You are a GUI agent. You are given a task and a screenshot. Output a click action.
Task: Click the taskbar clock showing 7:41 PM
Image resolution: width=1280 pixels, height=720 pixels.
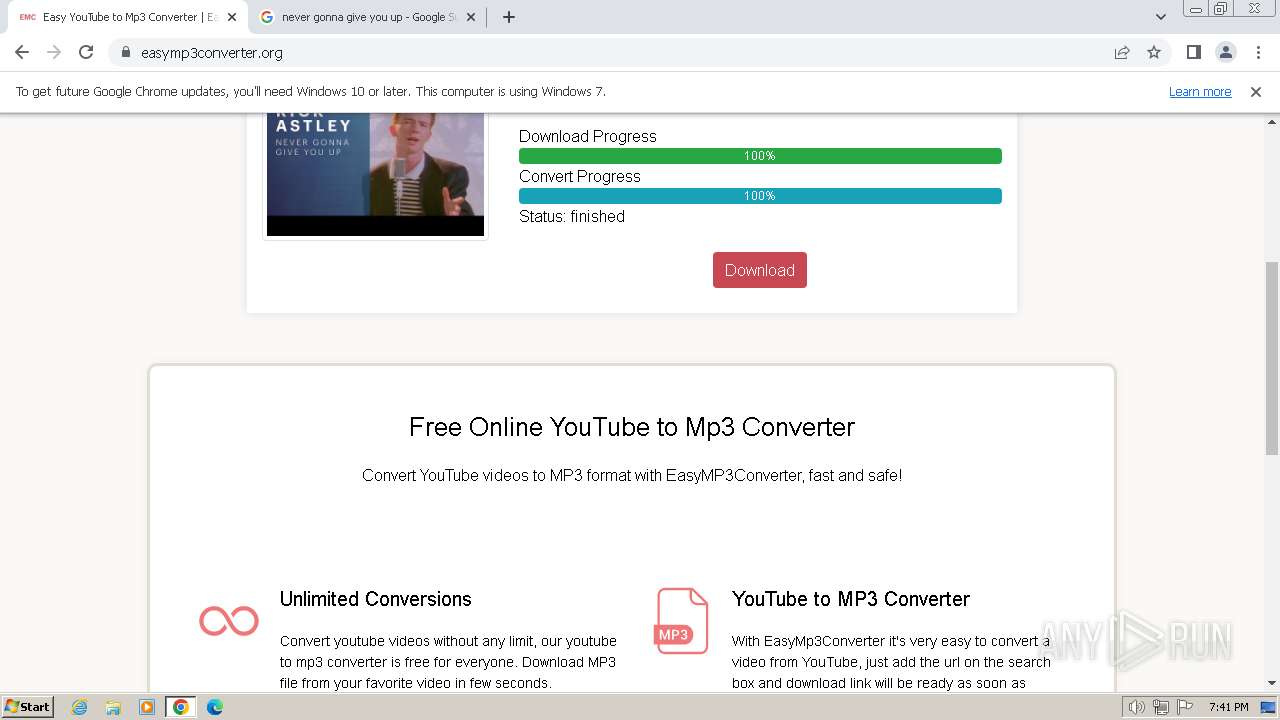[x=1229, y=707]
